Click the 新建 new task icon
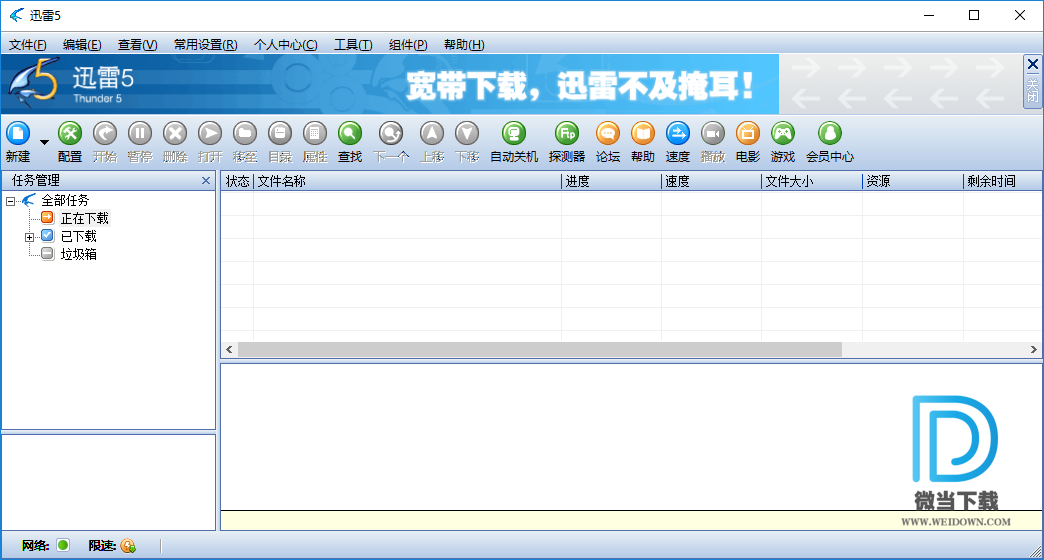 click(x=18, y=134)
